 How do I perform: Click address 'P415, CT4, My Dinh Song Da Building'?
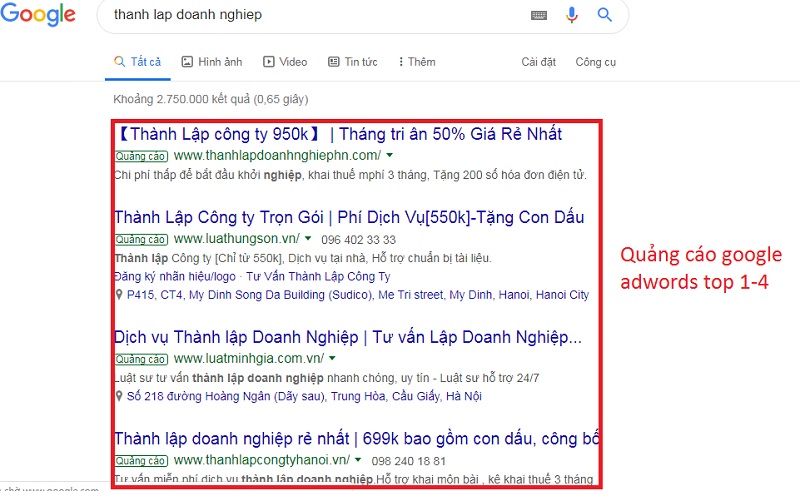point(358,294)
